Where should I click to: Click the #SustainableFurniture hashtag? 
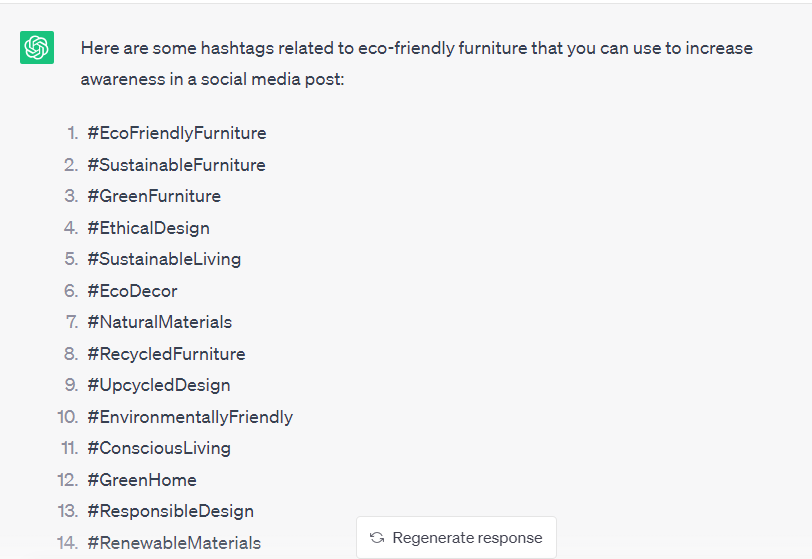pyautogui.click(x=176, y=165)
